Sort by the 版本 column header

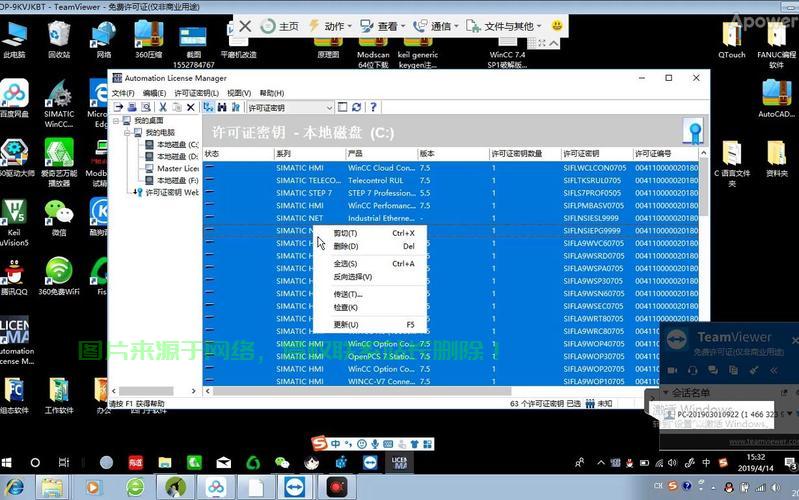[453, 153]
